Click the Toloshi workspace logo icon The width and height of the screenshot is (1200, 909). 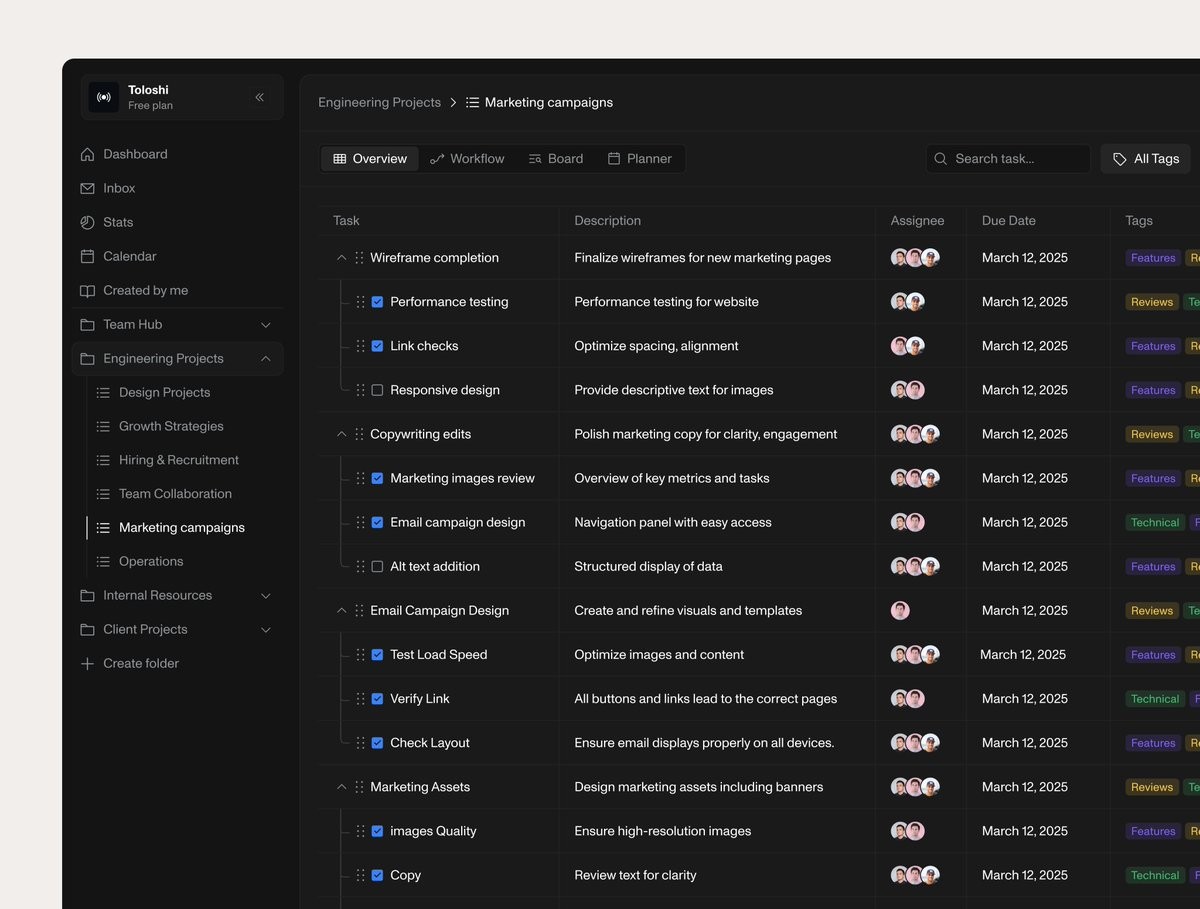point(104,97)
